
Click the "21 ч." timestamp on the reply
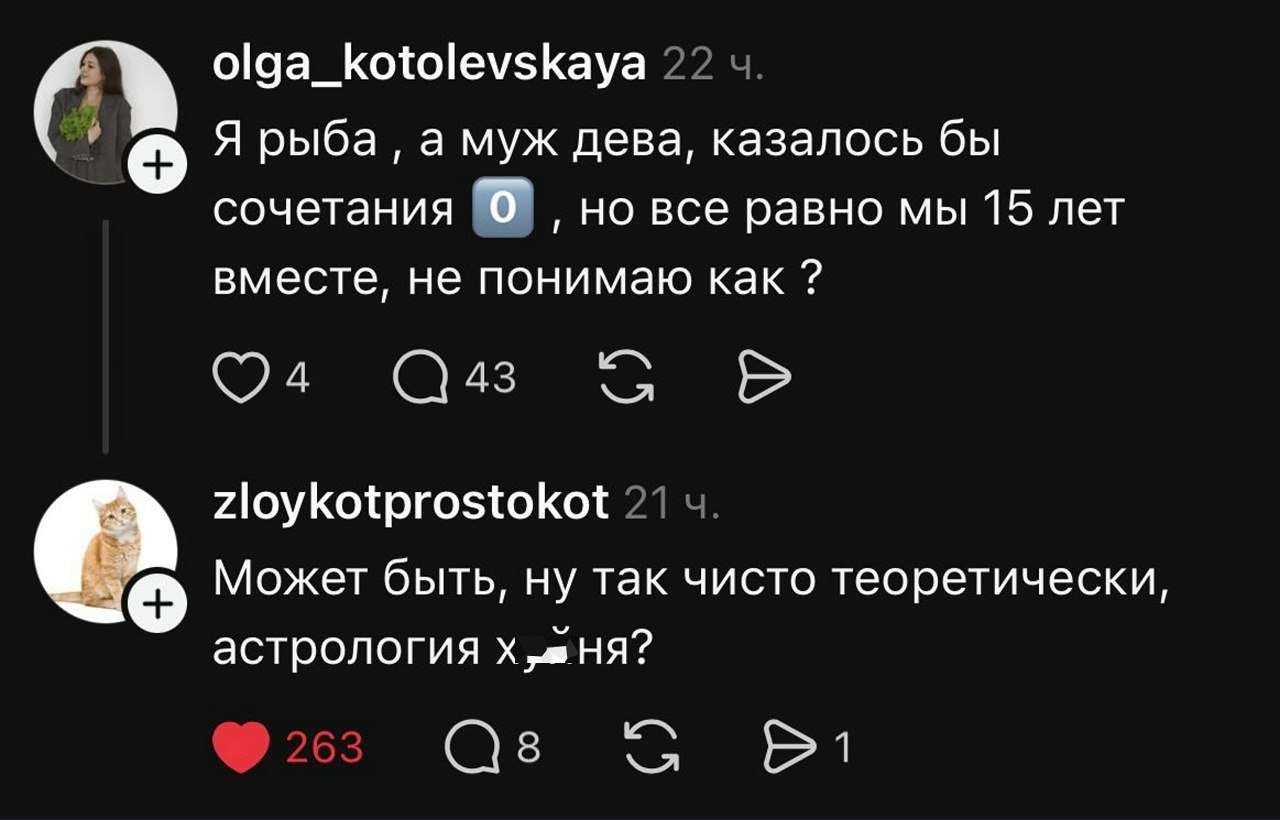[665, 504]
